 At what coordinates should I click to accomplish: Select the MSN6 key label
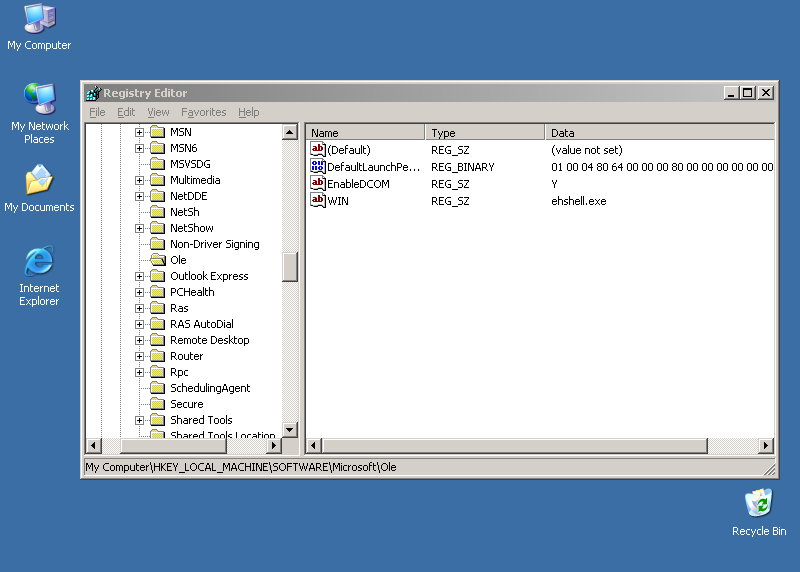point(184,148)
